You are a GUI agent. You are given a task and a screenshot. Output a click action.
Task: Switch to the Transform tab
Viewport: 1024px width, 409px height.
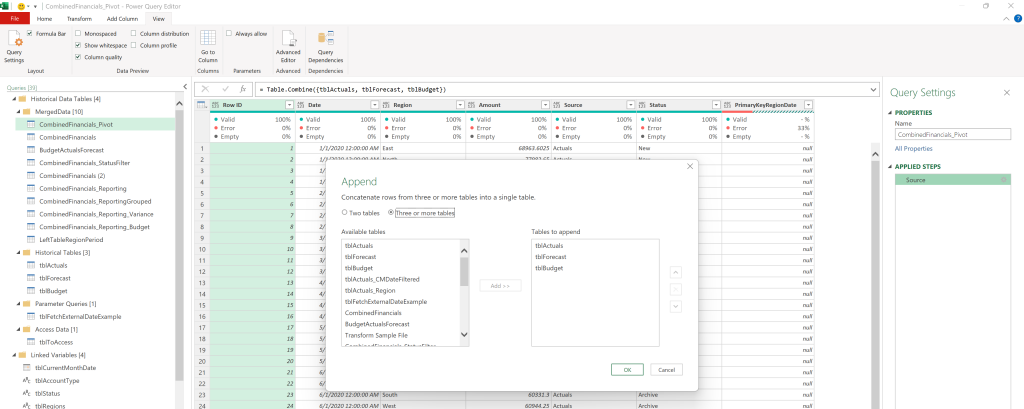80,19
